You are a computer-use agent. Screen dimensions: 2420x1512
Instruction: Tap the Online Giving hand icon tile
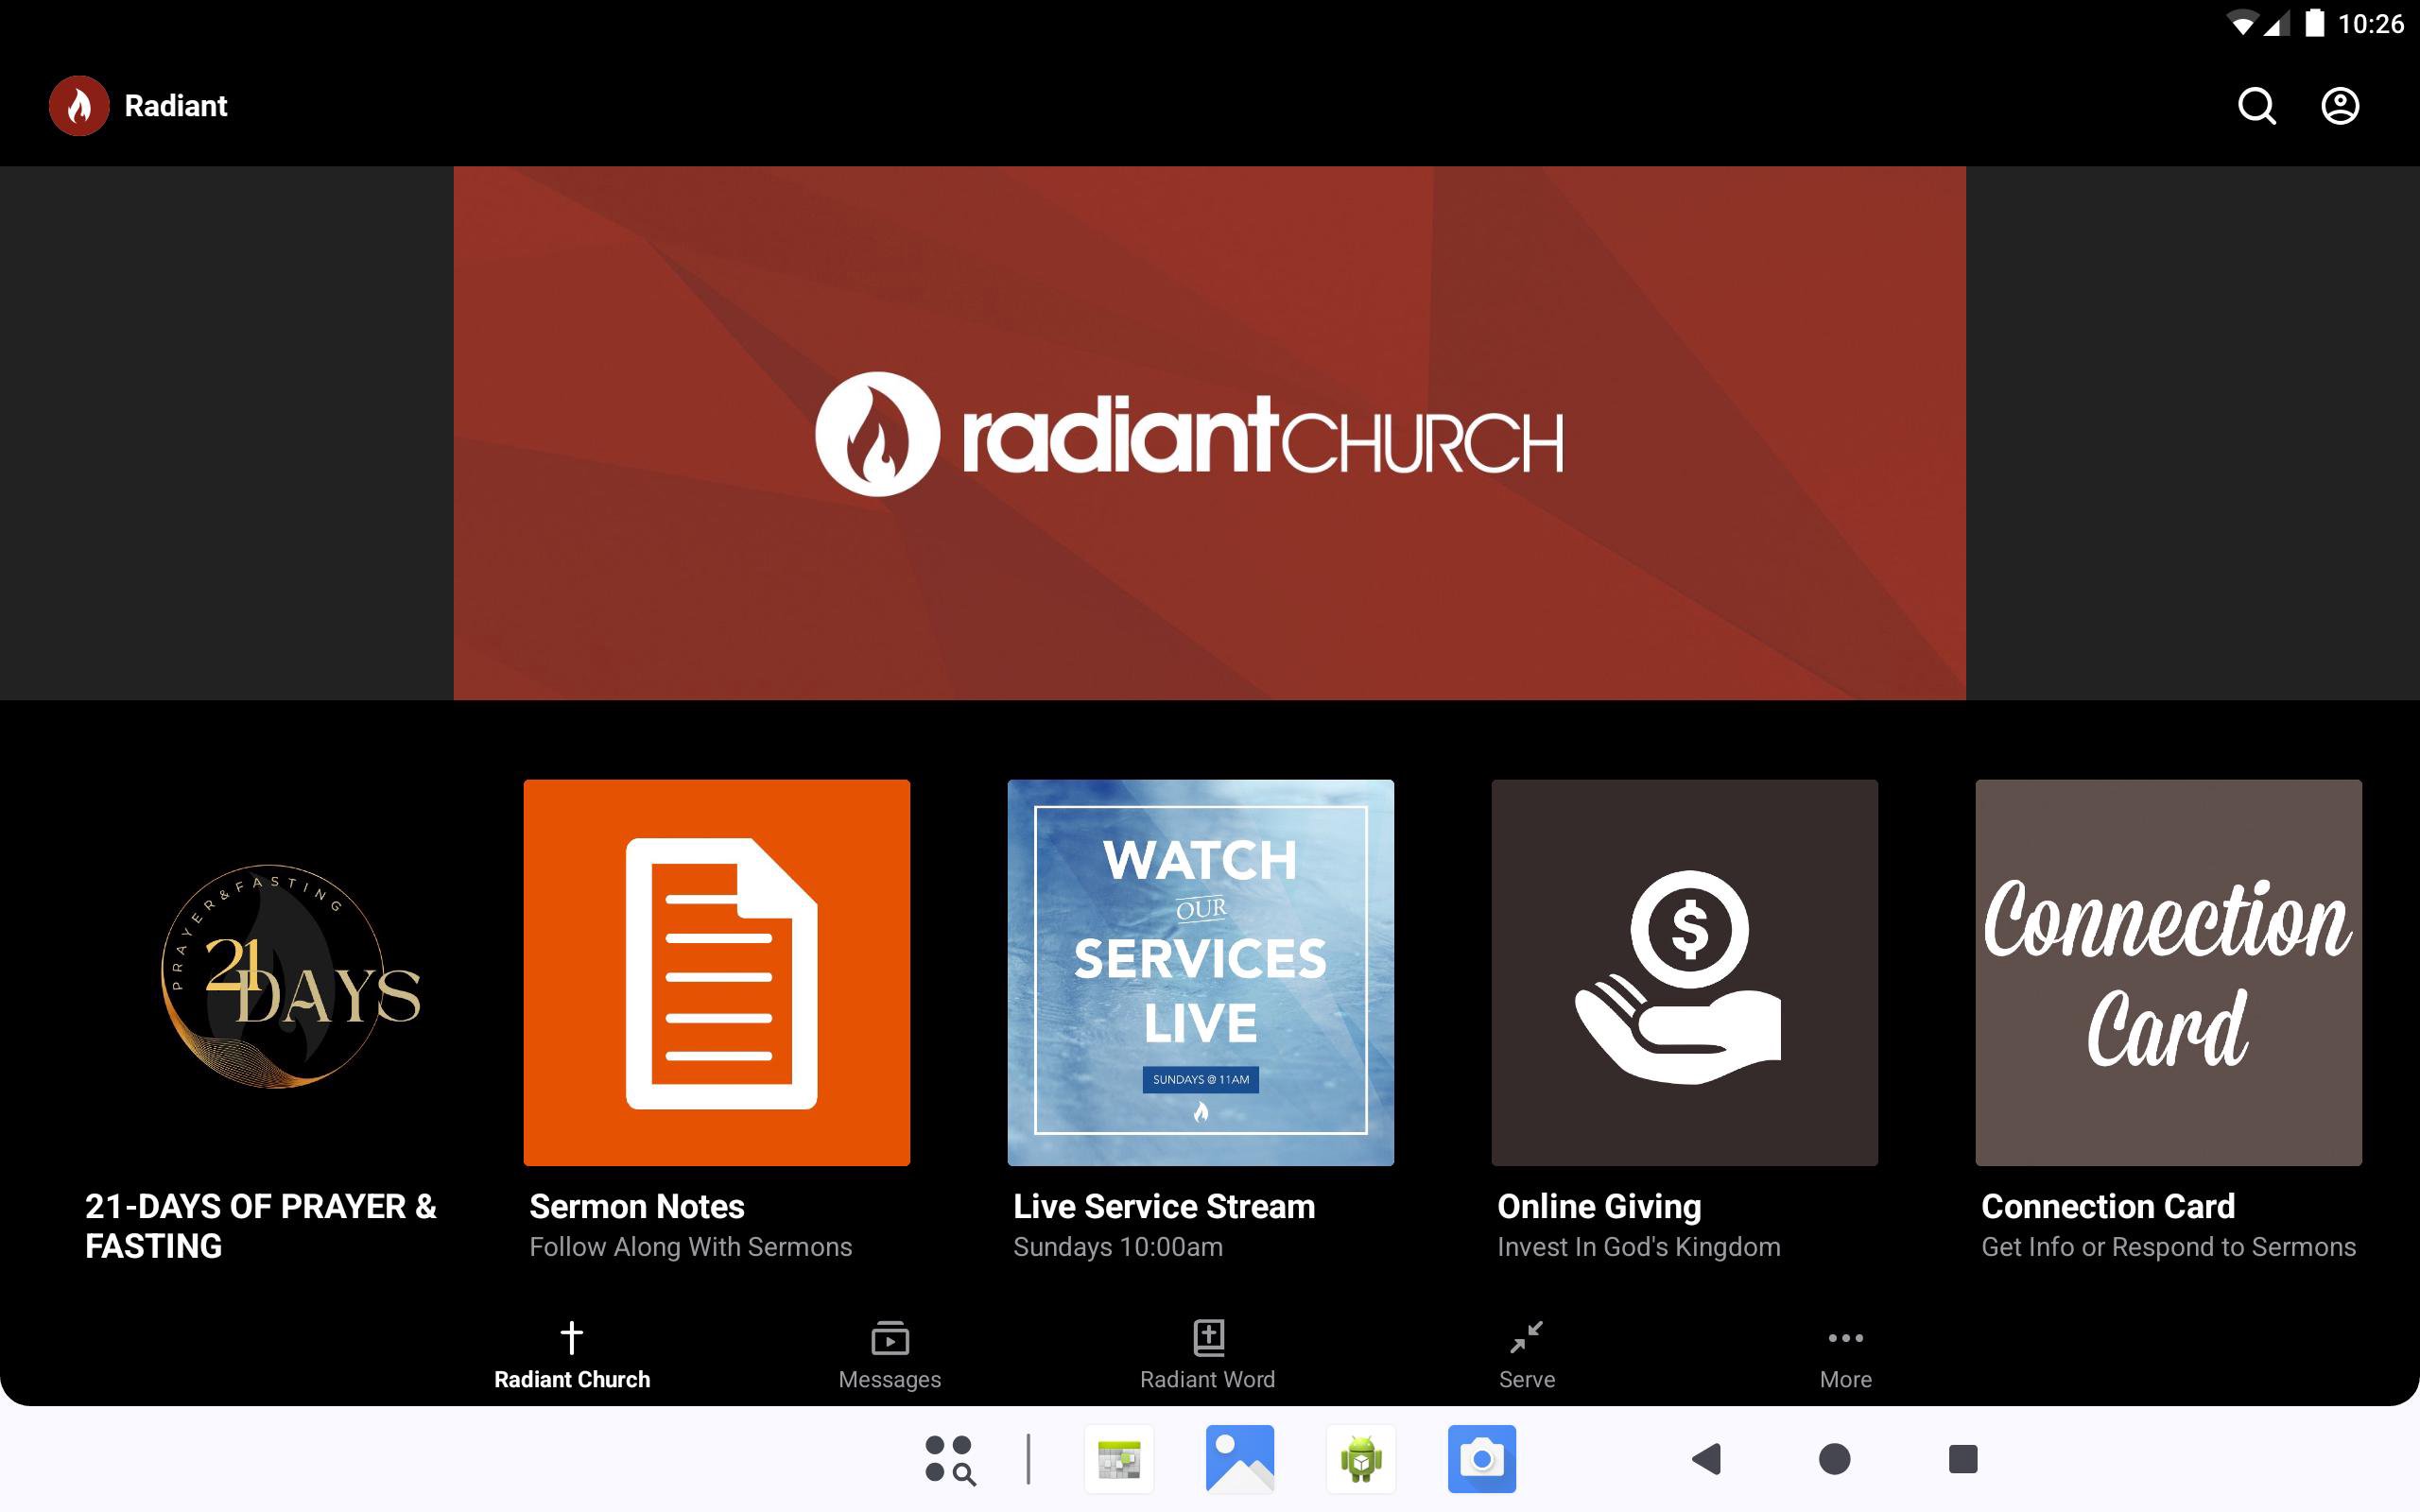pyautogui.click(x=1684, y=972)
